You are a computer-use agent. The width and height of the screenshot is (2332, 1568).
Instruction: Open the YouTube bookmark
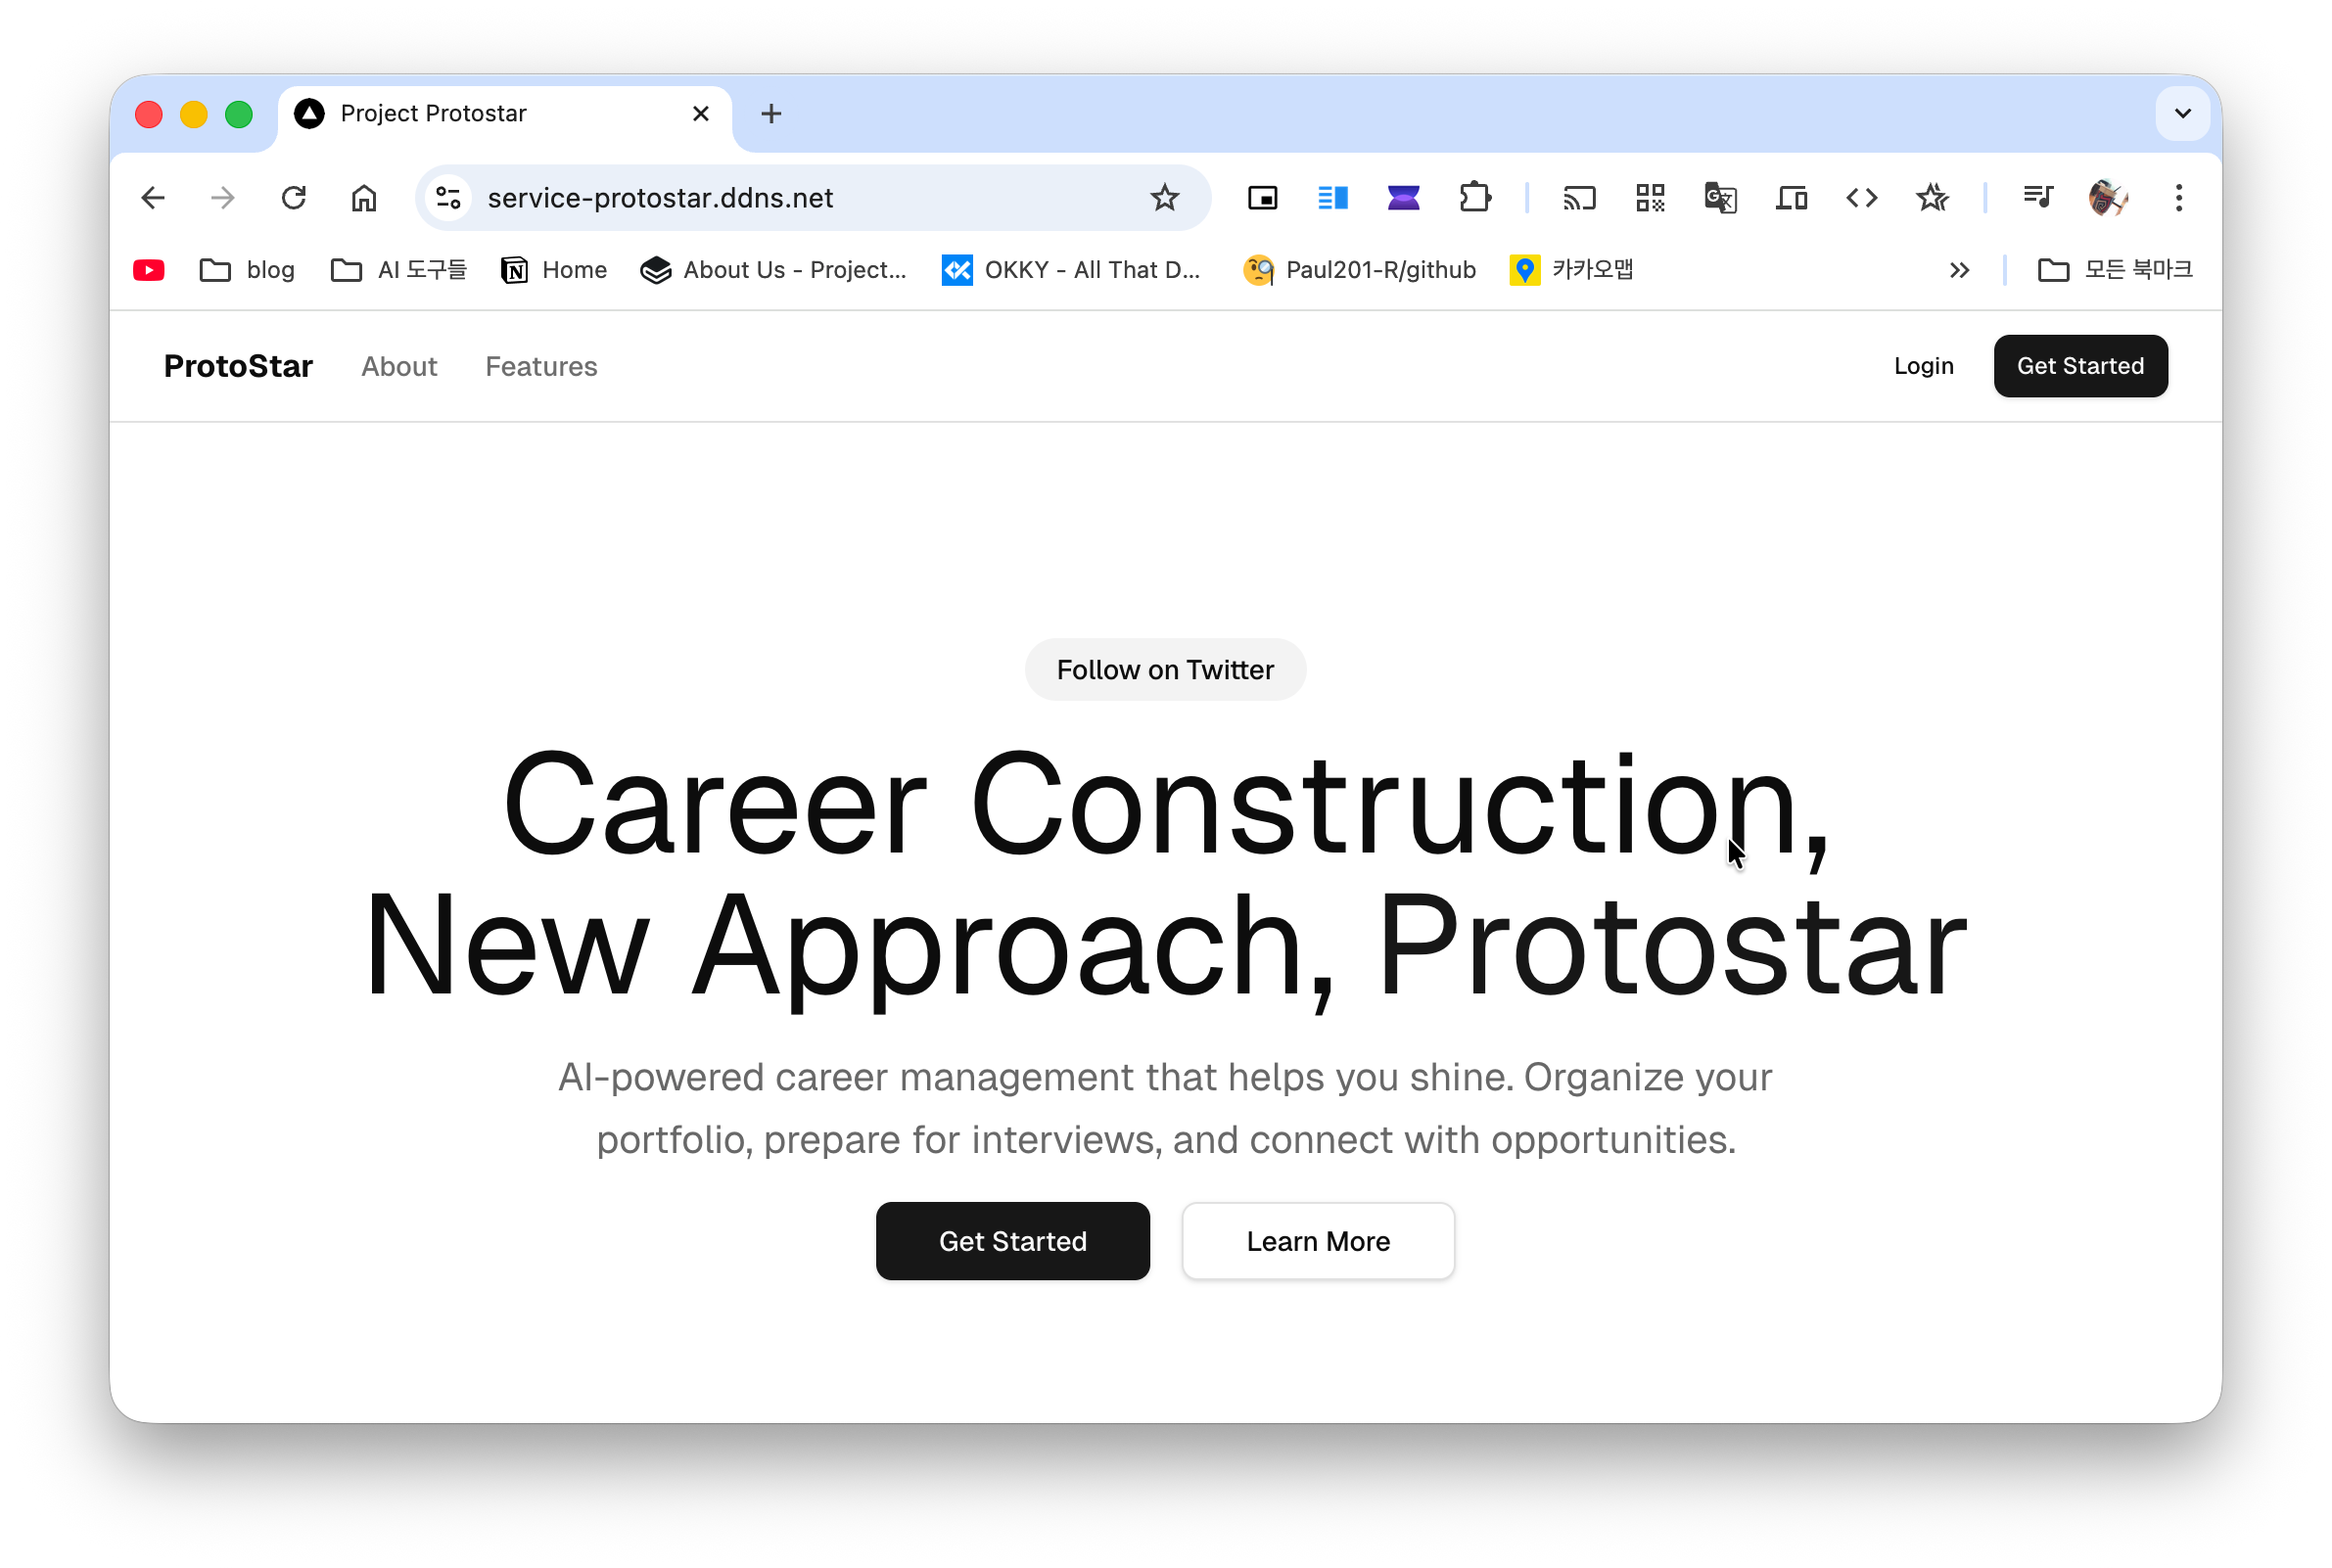tap(149, 270)
